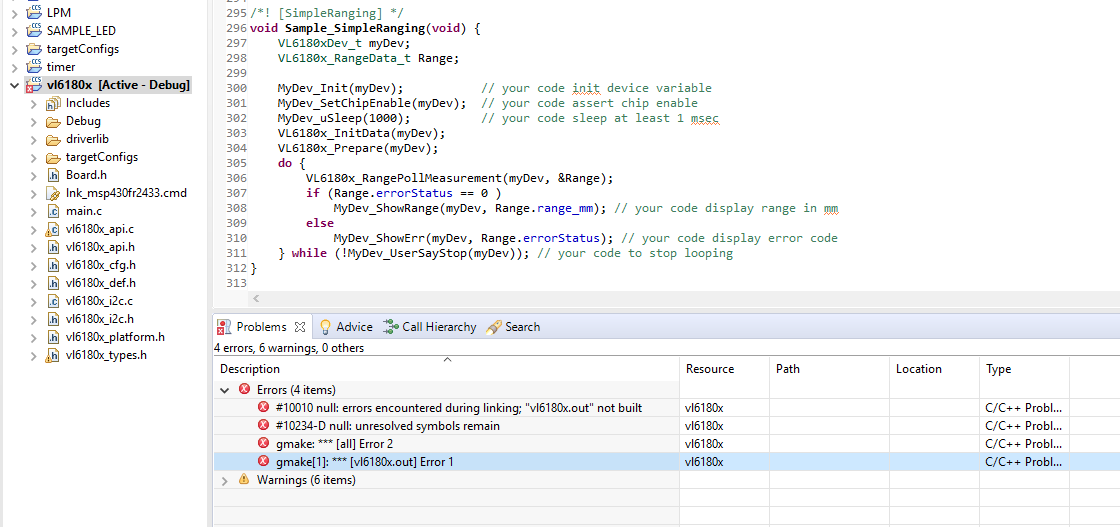Expand the driverlib folder
1120x527 pixels.
pyautogui.click(x=34, y=139)
